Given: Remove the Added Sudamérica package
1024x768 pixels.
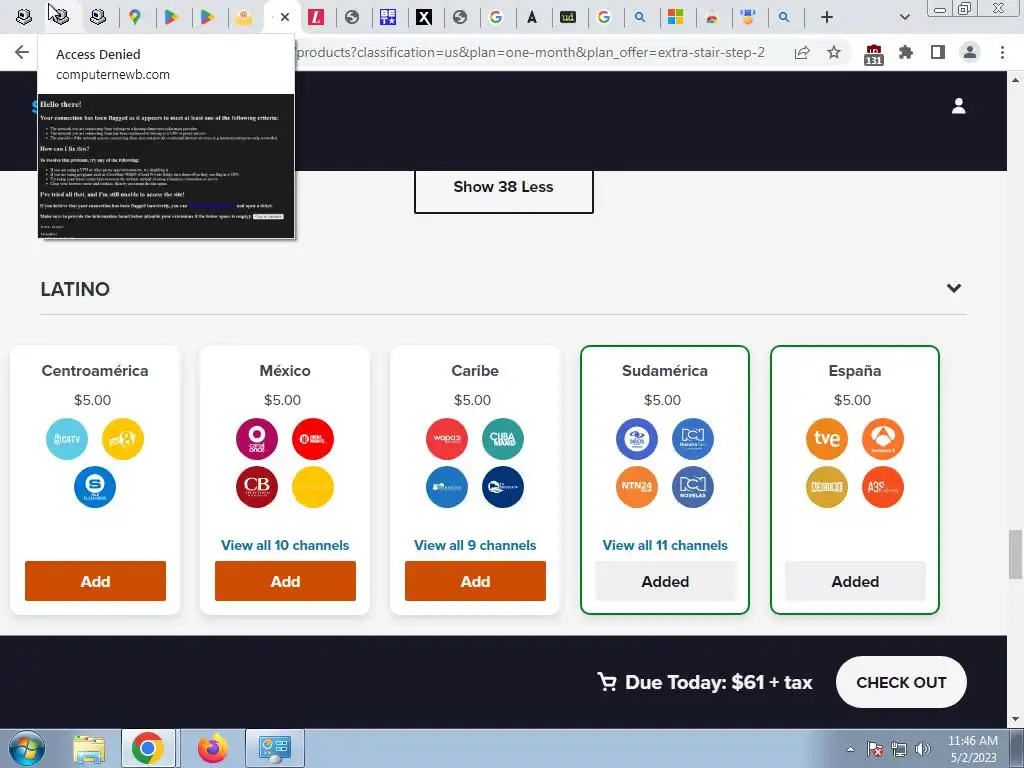Looking at the screenshot, I should click(x=665, y=581).
